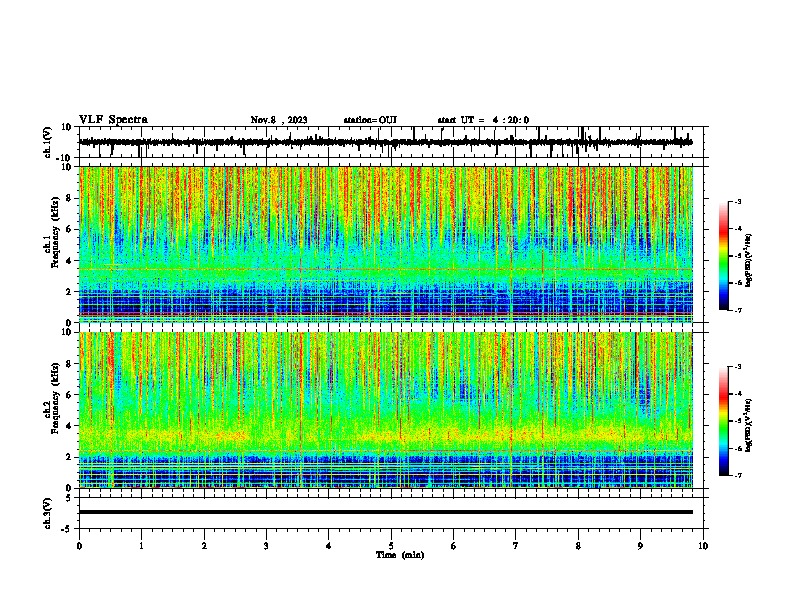The image size is (792, 612).
Task: Click the ch.2 spectrogram panel
Action: (386, 410)
